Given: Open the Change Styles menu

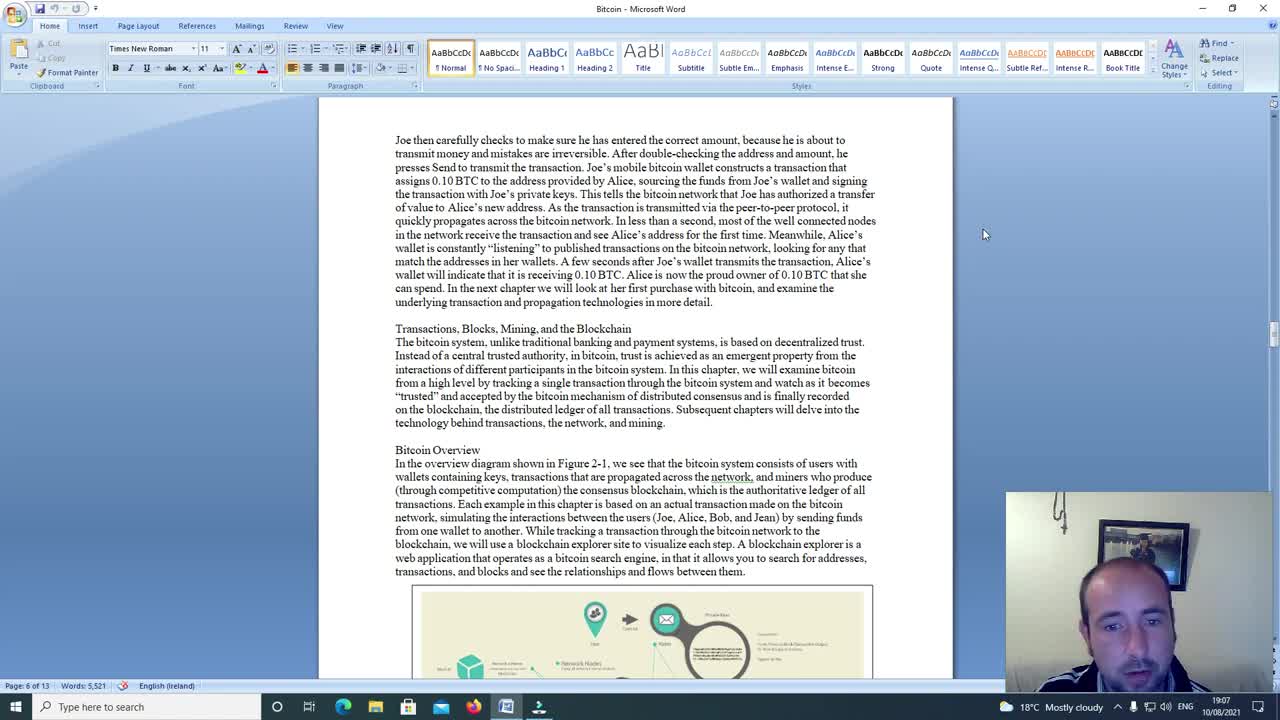Looking at the screenshot, I should 1174,58.
